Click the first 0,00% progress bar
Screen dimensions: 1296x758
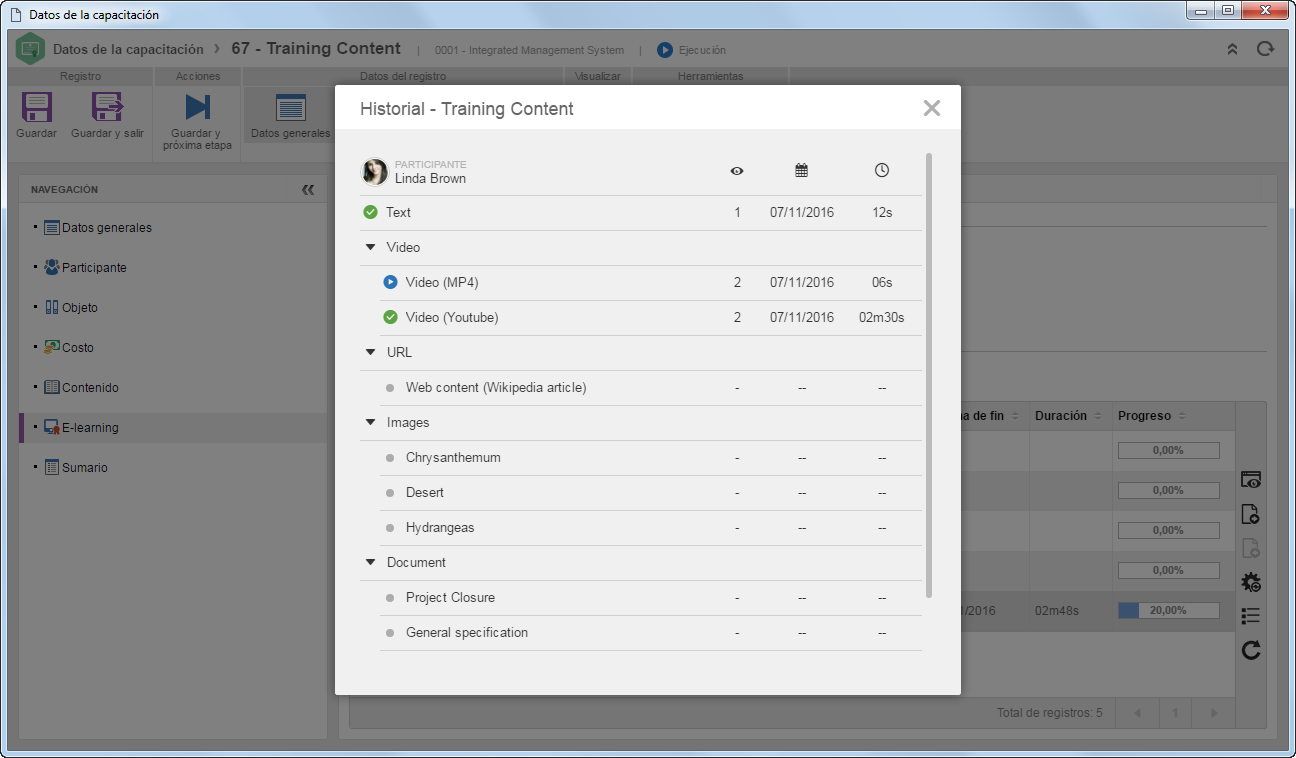1169,450
